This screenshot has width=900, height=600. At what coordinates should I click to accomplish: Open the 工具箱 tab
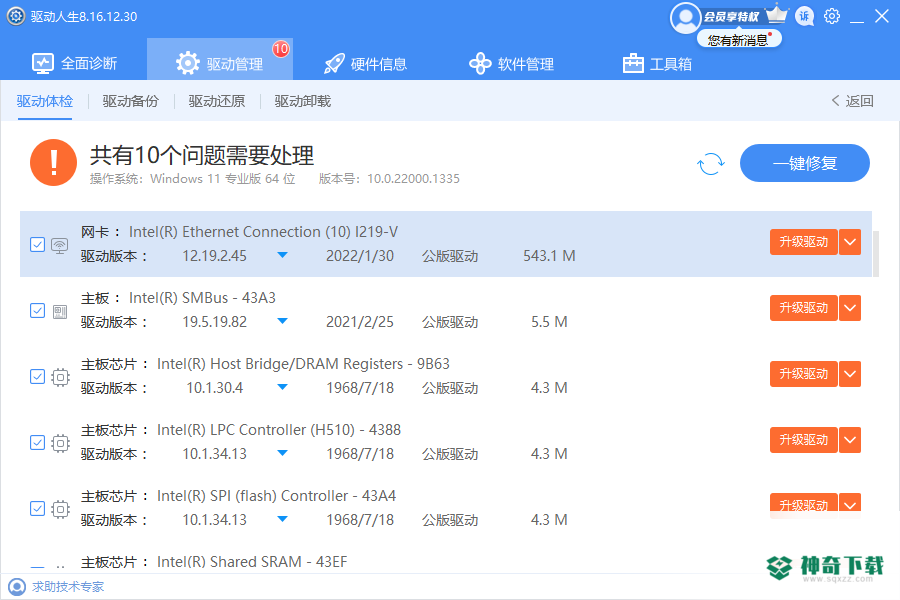point(657,64)
